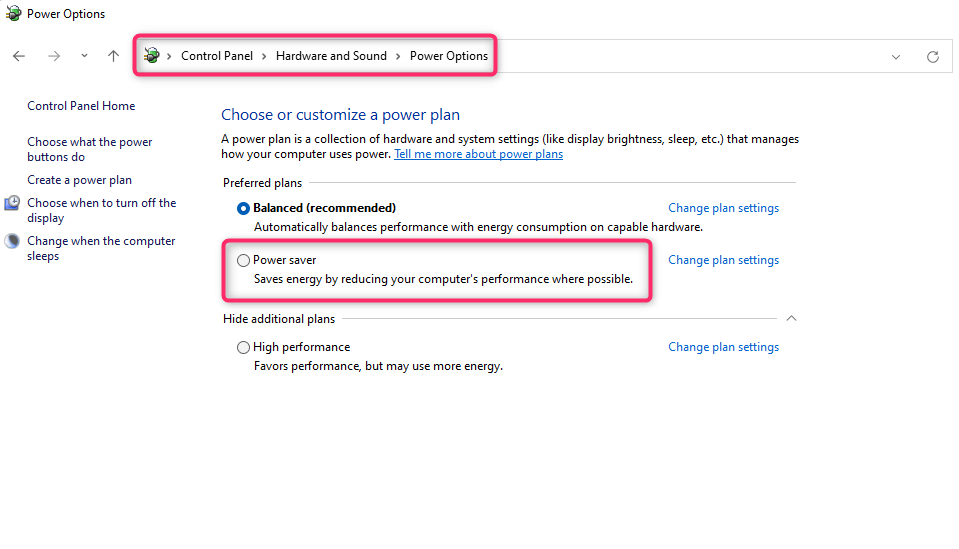Open the recent locations dropdown arrow
The image size is (959, 549).
(84, 56)
